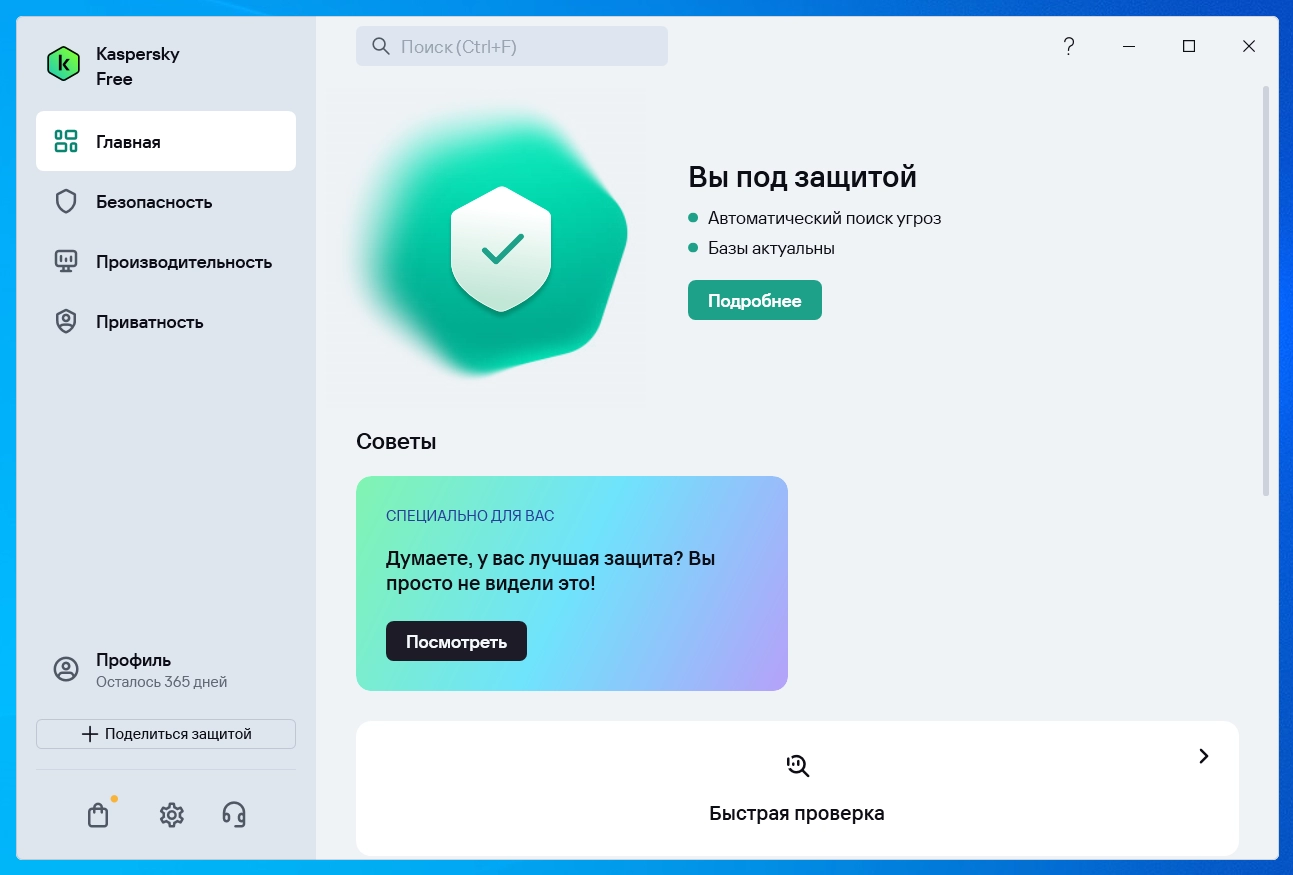The image size is (1293, 875).
Task: Click the large green protection shield
Action: point(501,249)
